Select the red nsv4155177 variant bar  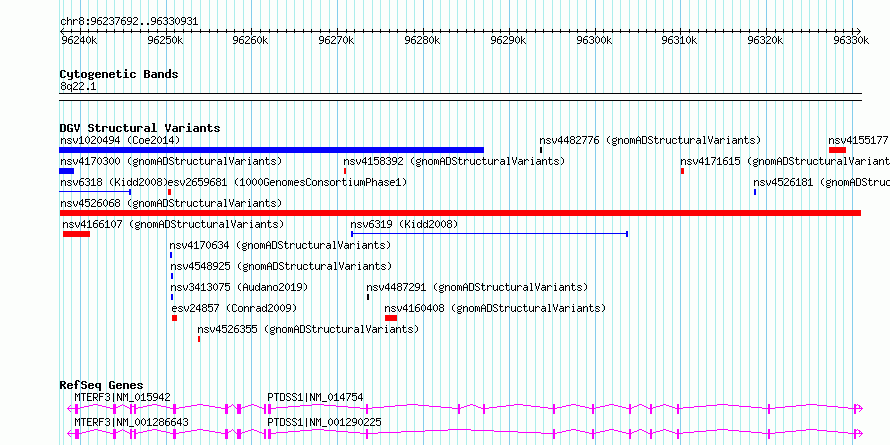tap(837, 150)
